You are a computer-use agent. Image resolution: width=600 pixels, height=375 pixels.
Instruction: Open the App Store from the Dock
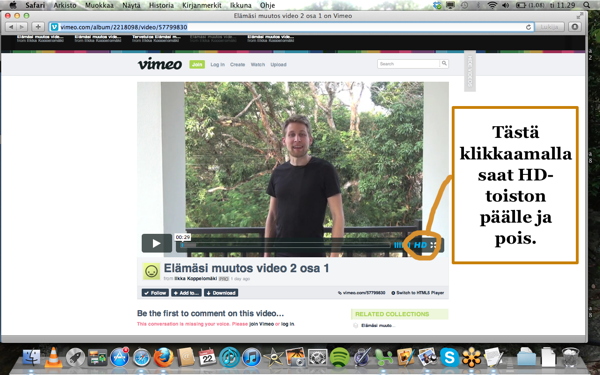pos(120,357)
